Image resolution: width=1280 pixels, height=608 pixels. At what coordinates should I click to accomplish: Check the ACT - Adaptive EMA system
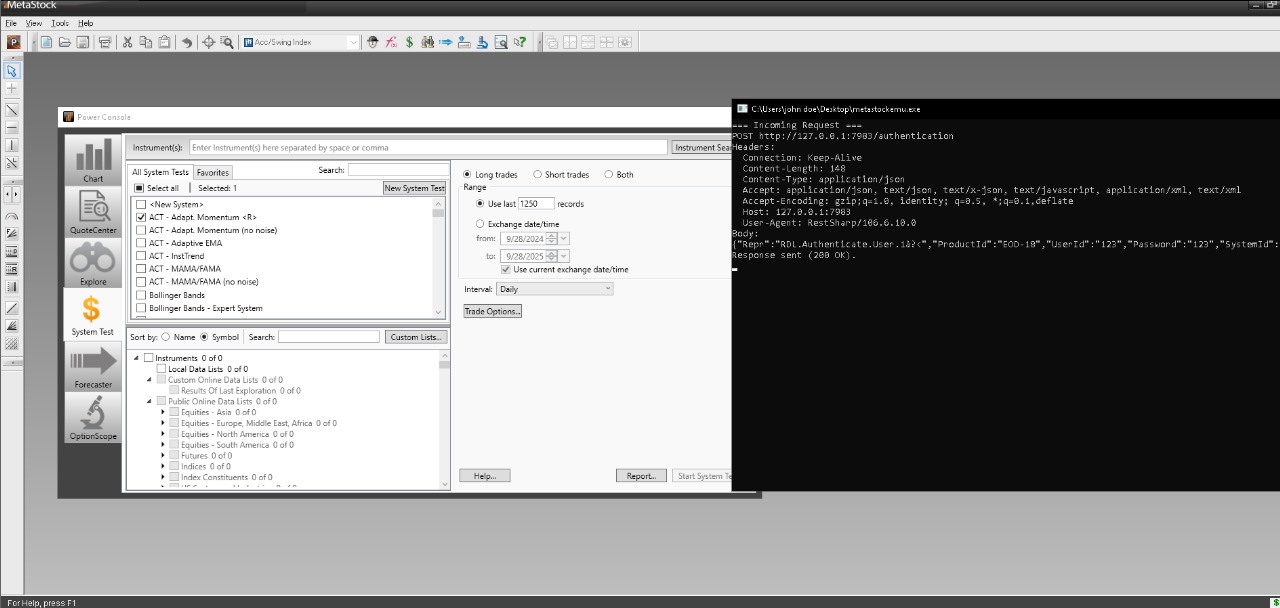pos(141,243)
